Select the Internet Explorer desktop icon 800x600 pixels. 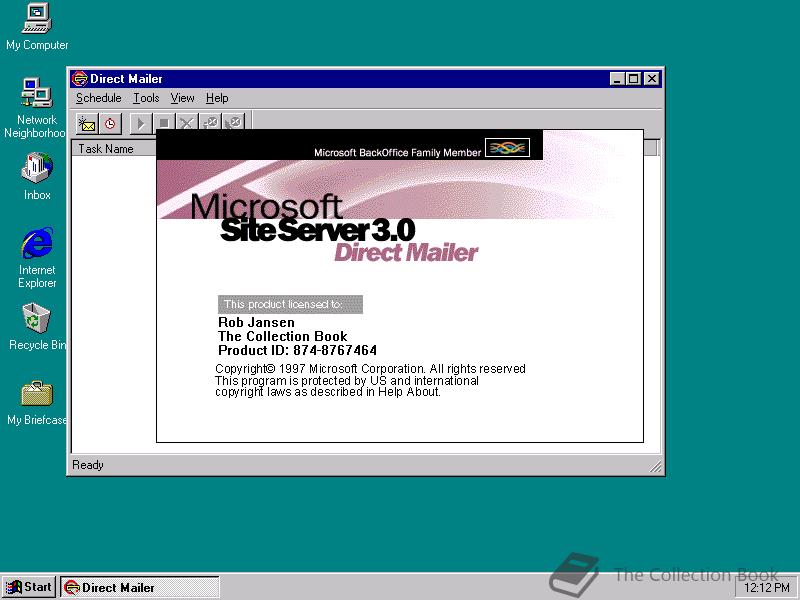click(37, 258)
